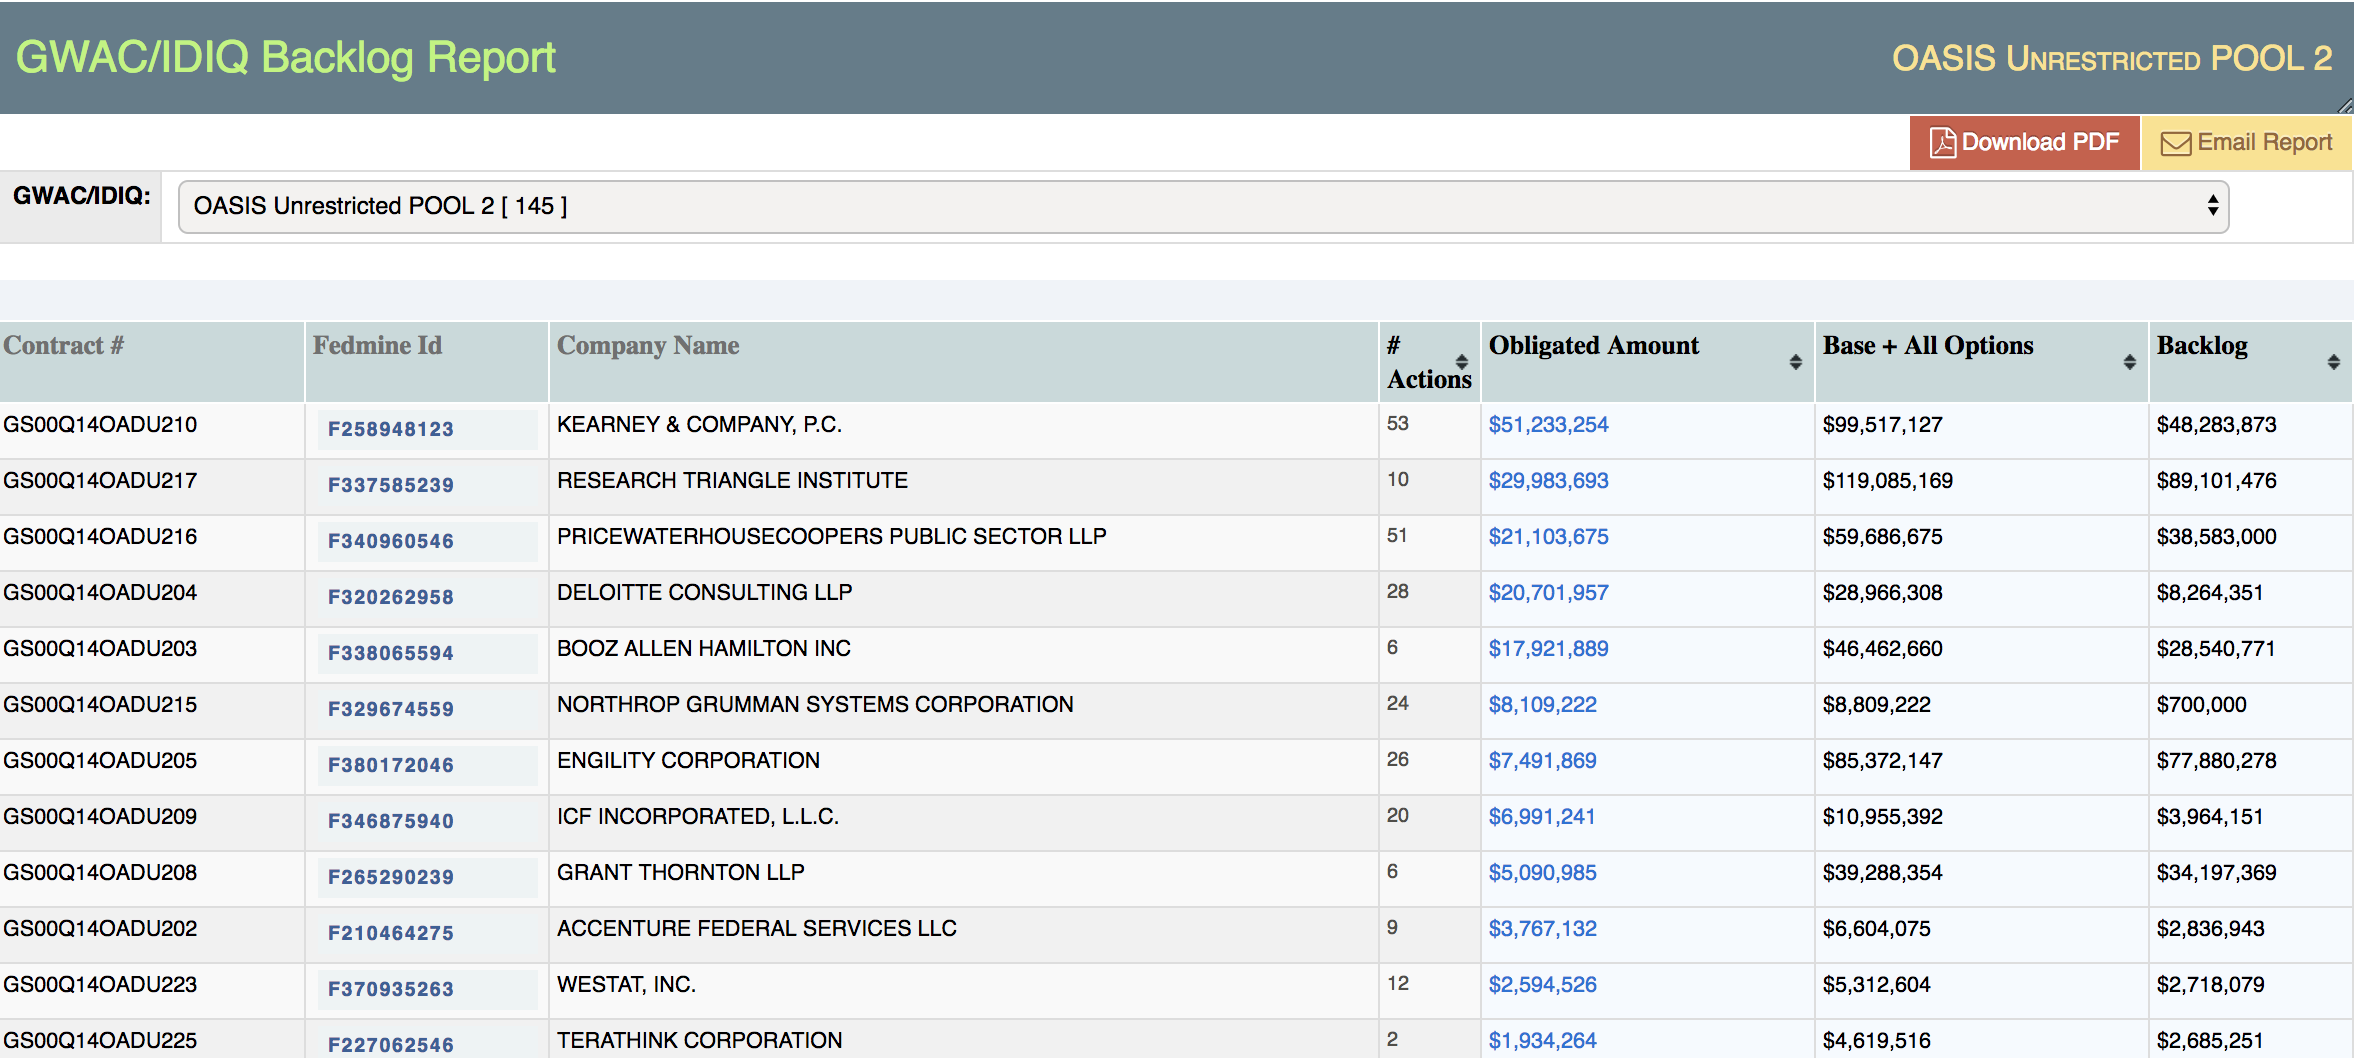Open obligated amount $5,090,985 link
This screenshot has height=1058, width=2364.
1542,873
